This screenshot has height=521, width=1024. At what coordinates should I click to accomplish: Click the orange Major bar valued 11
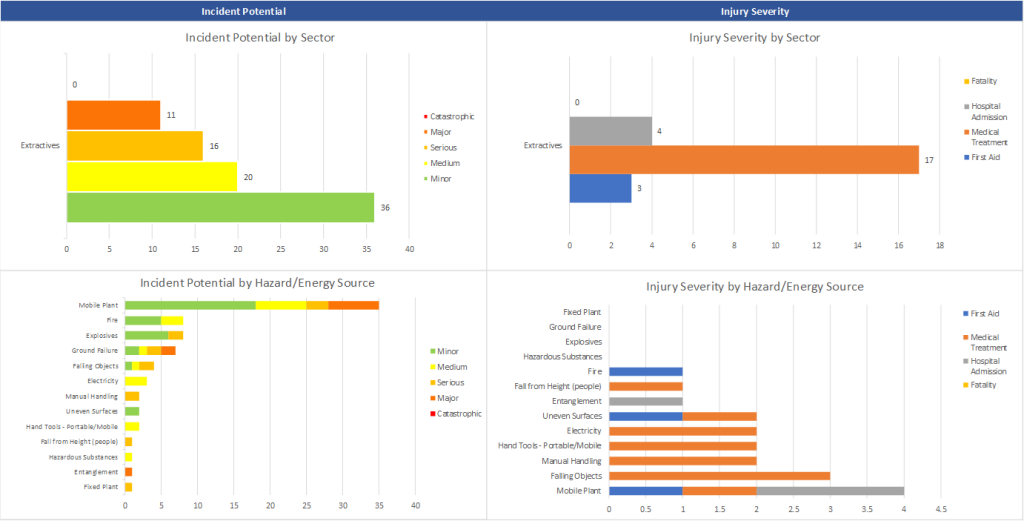coord(113,115)
